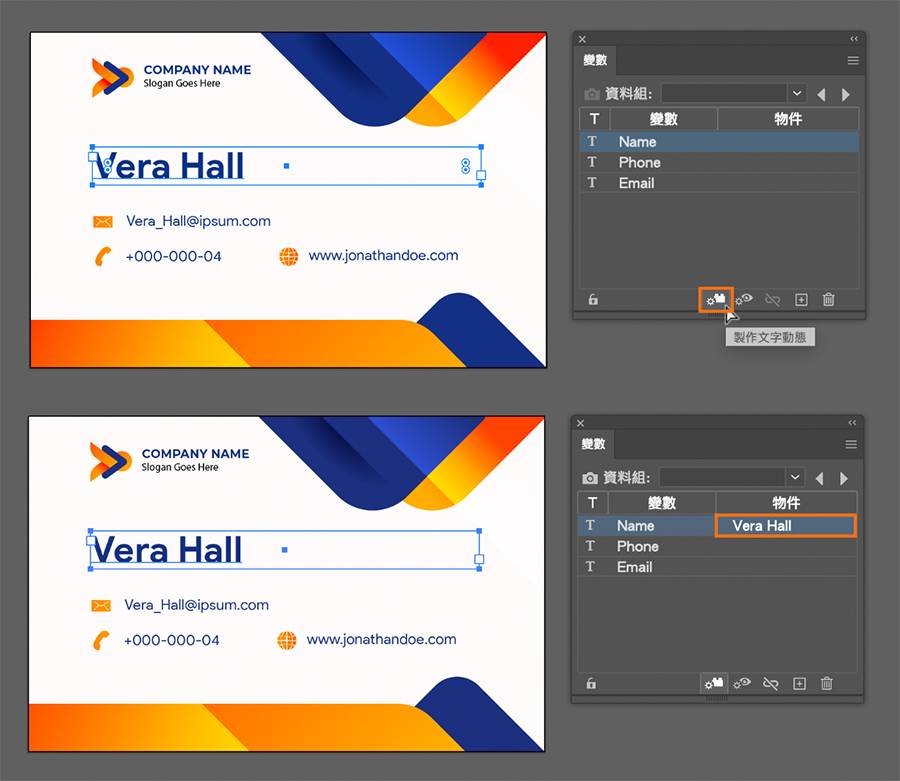The image size is (900, 781).
Task: Open upper Variables panel hamburger menu
Action: [x=853, y=60]
